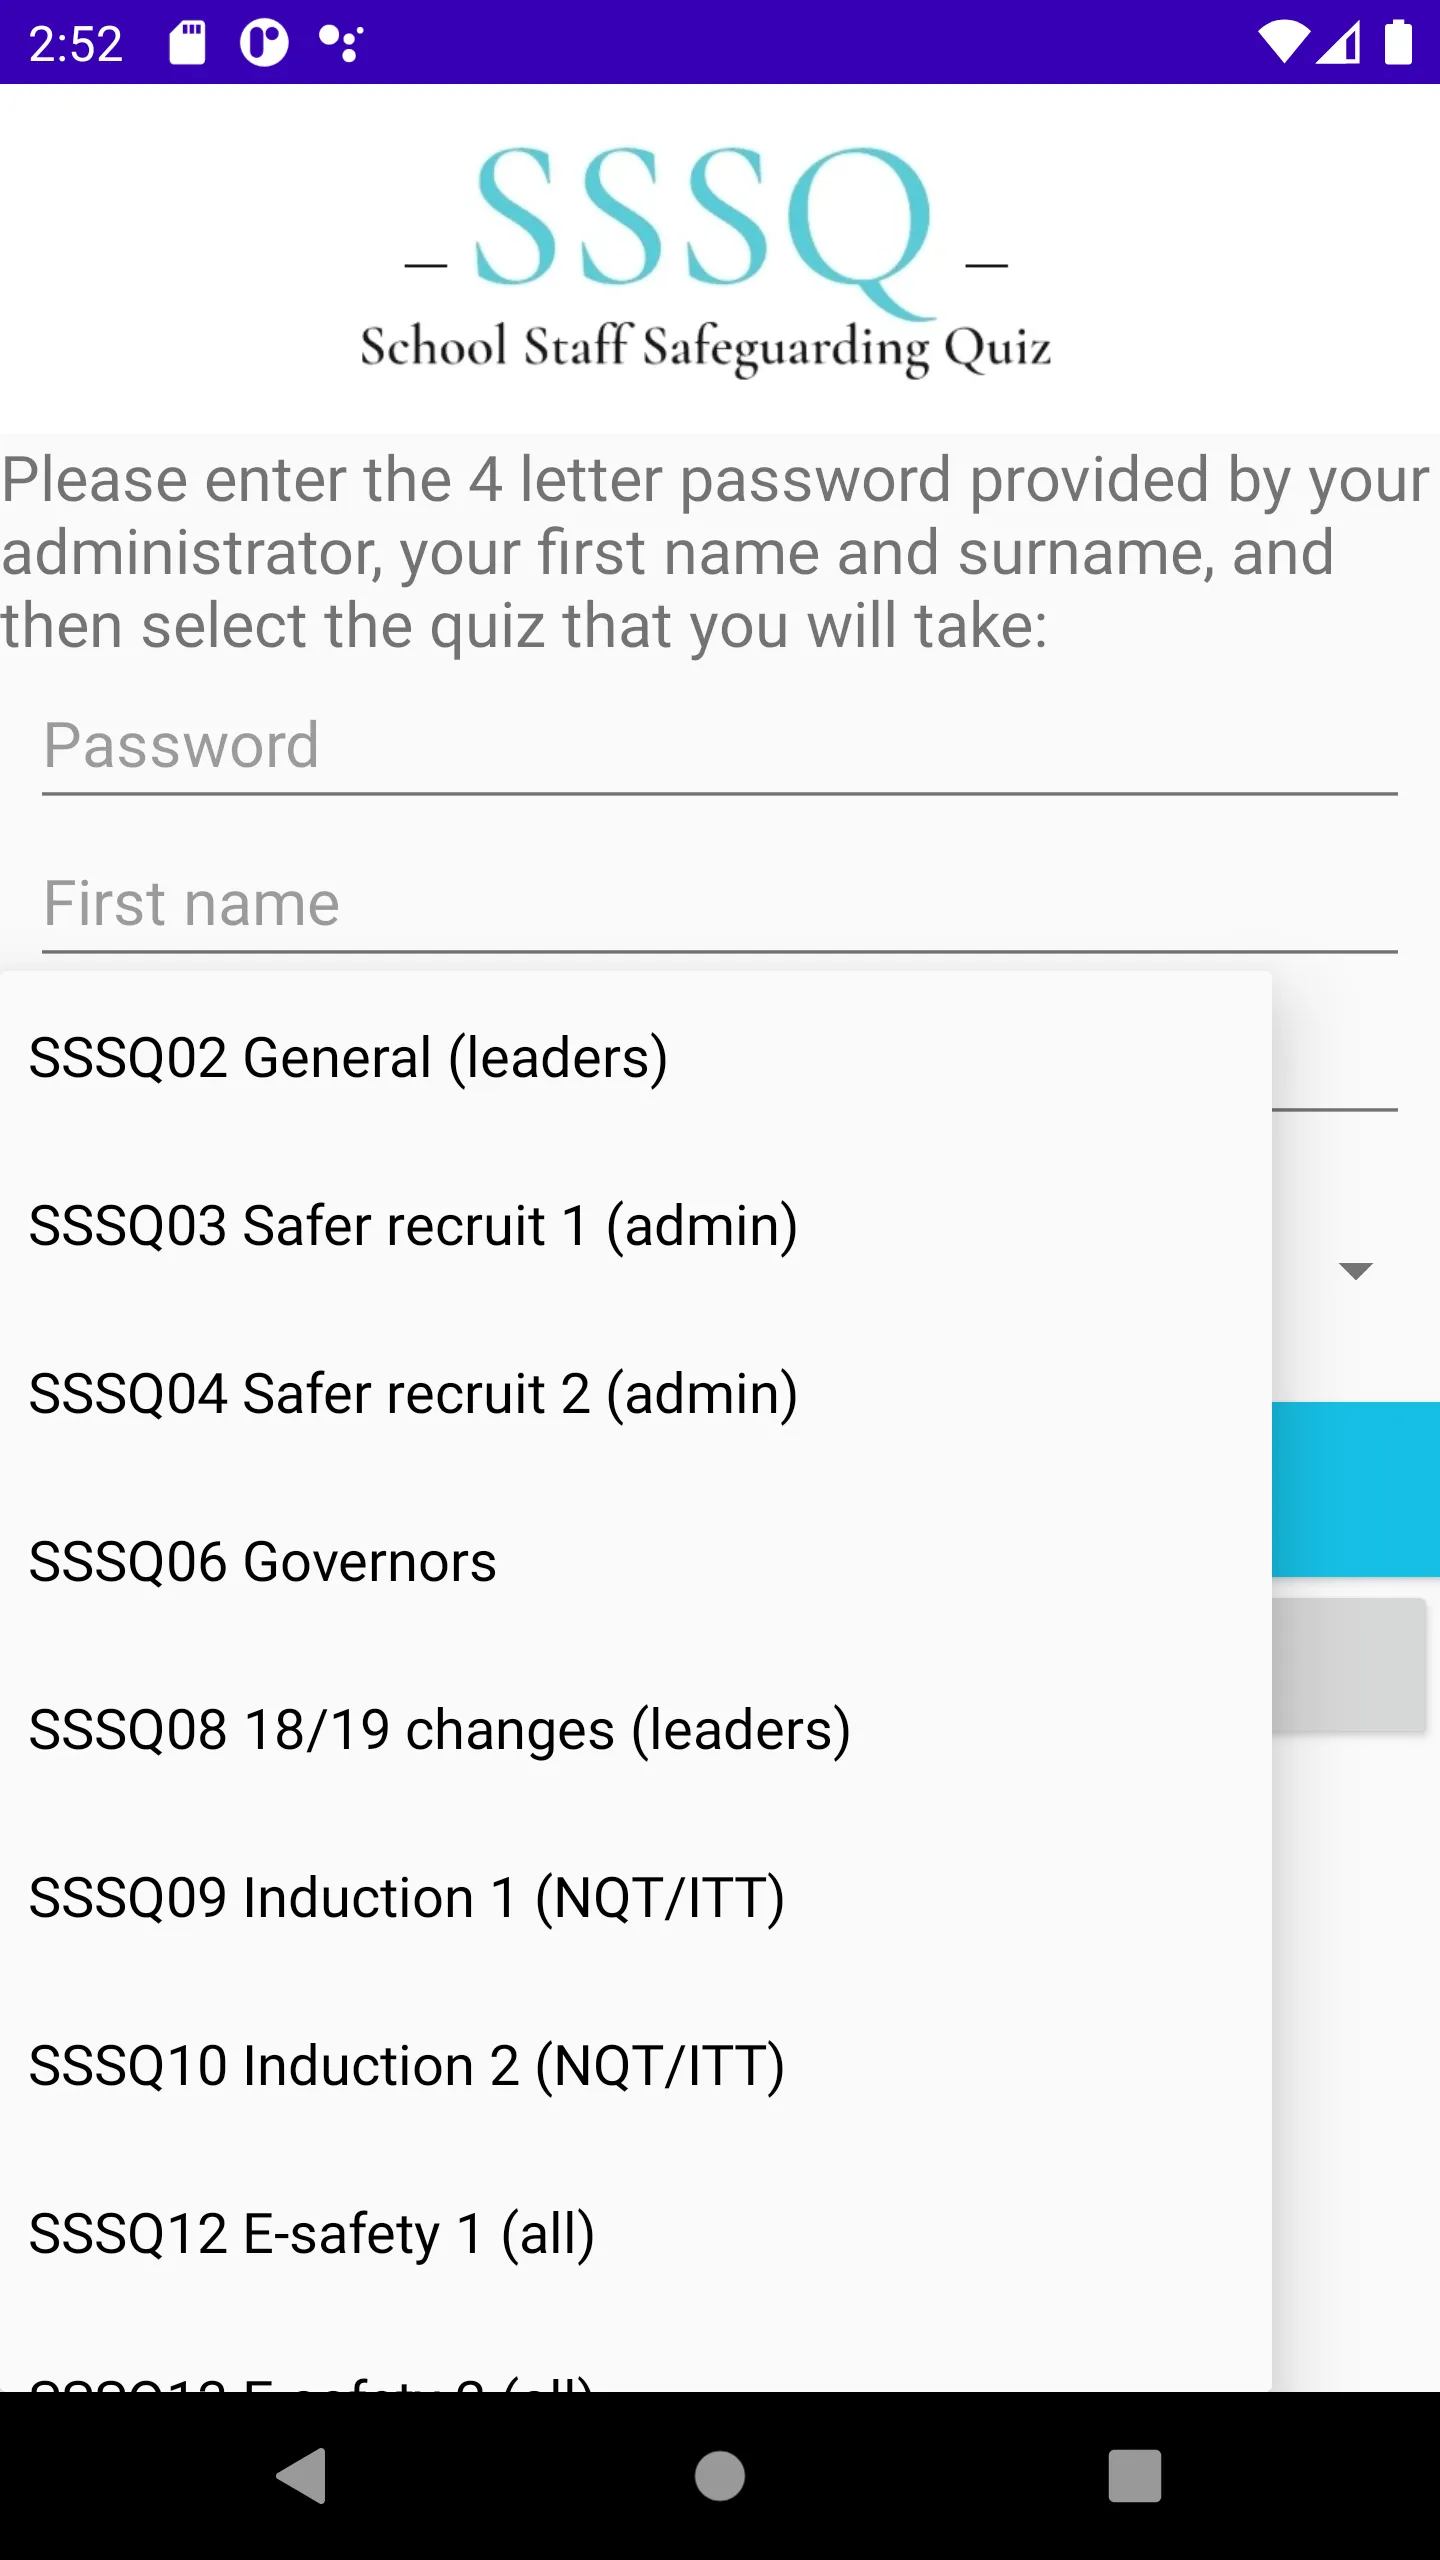The width and height of the screenshot is (1440, 2560).
Task: Select SSSQ09 Induction 1 (NQT/ITT)
Action: (x=636, y=1898)
